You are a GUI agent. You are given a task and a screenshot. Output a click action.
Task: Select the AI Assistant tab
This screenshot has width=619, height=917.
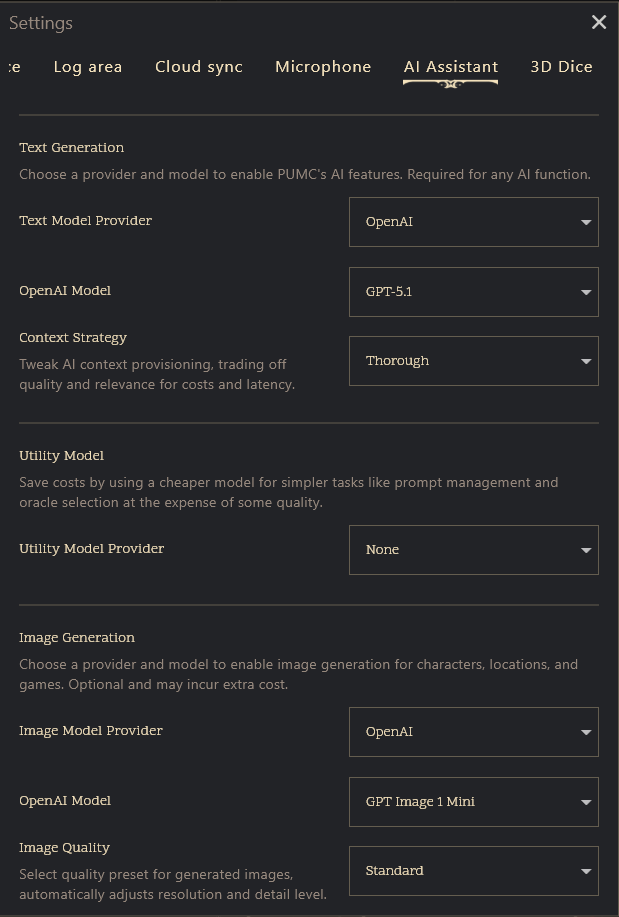coord(451,67)
